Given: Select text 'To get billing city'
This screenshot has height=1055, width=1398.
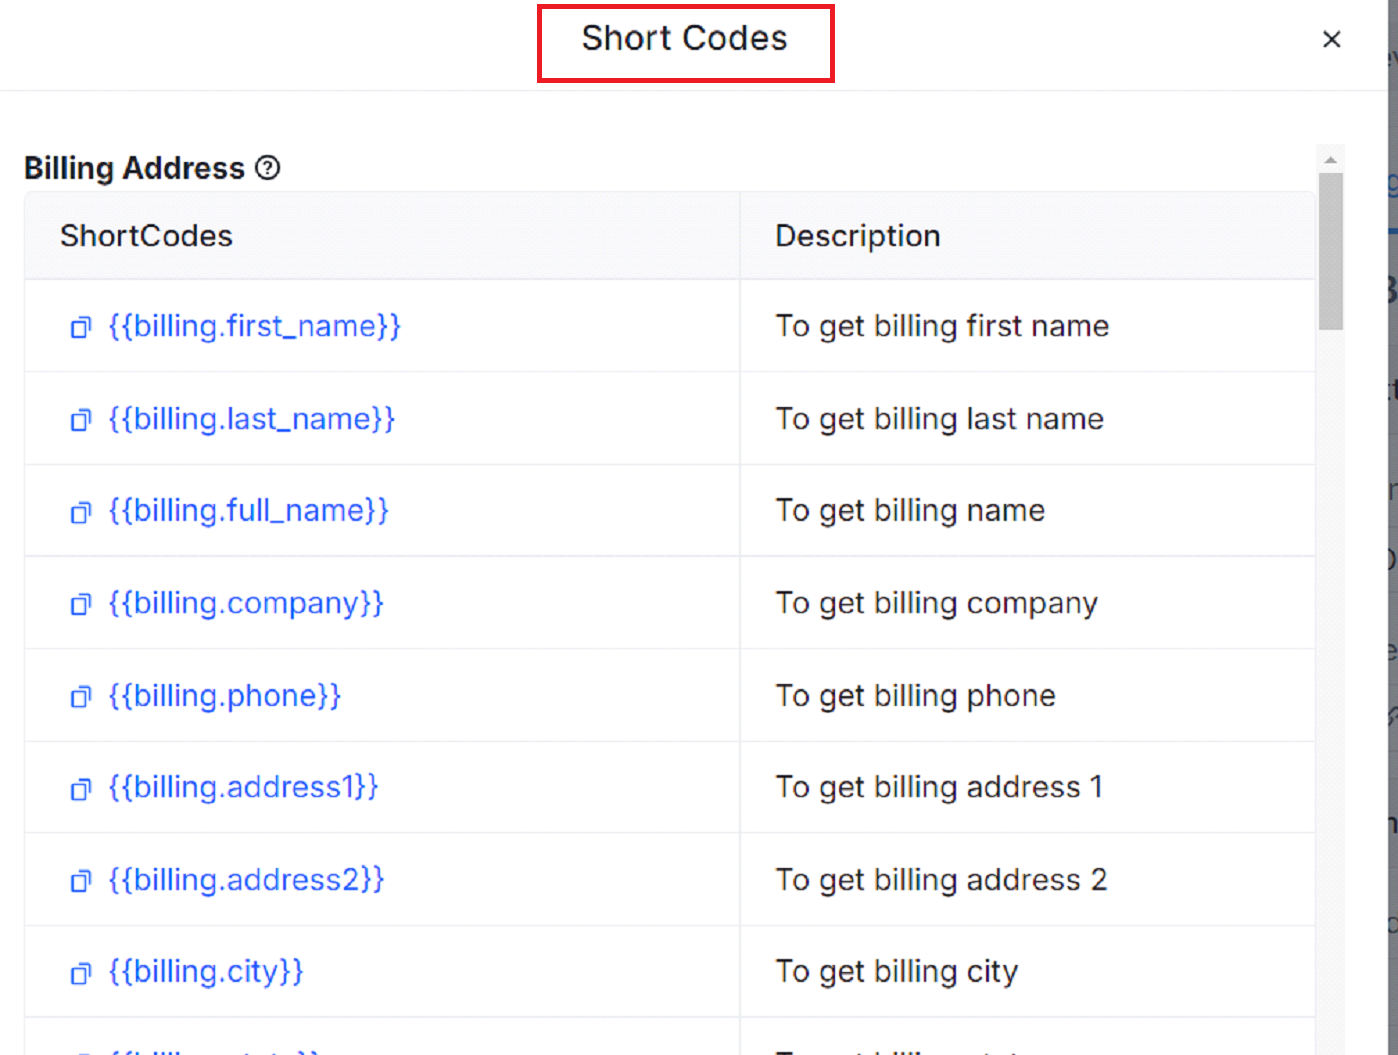Looking at the screenshot, I should coord(897,971).
